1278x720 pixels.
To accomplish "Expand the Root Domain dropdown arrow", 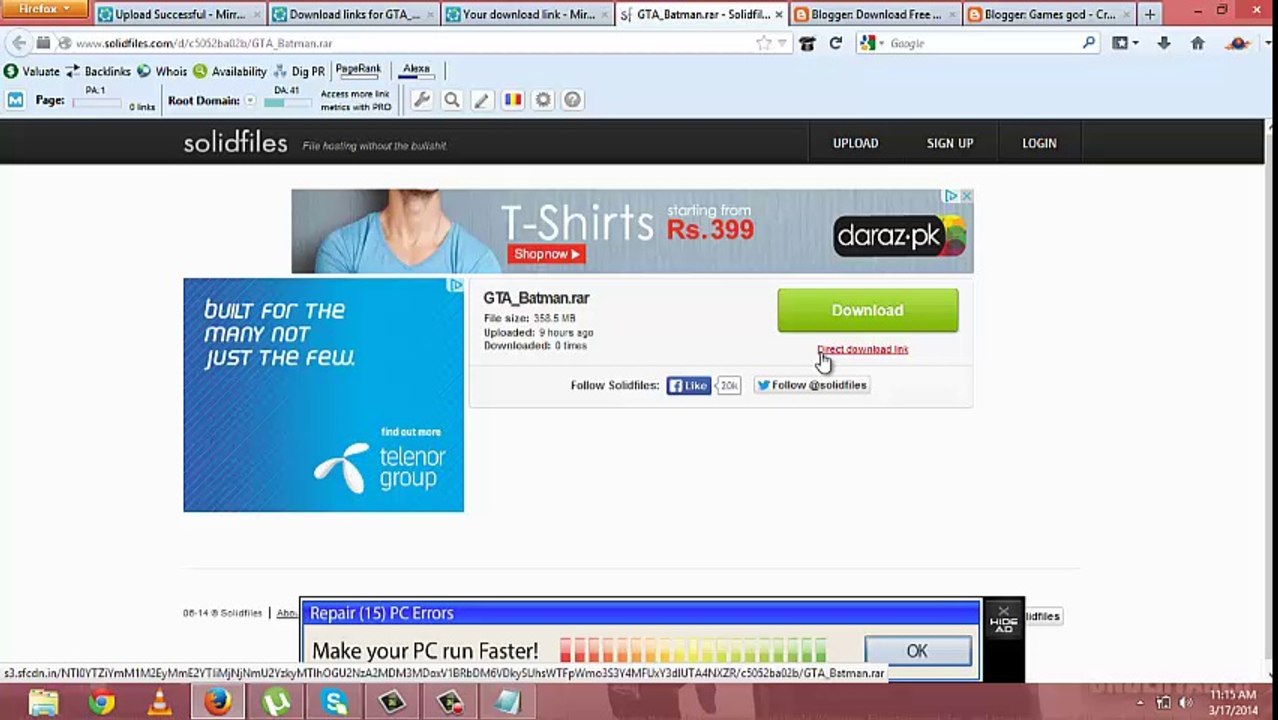I will tap(250, 101).
